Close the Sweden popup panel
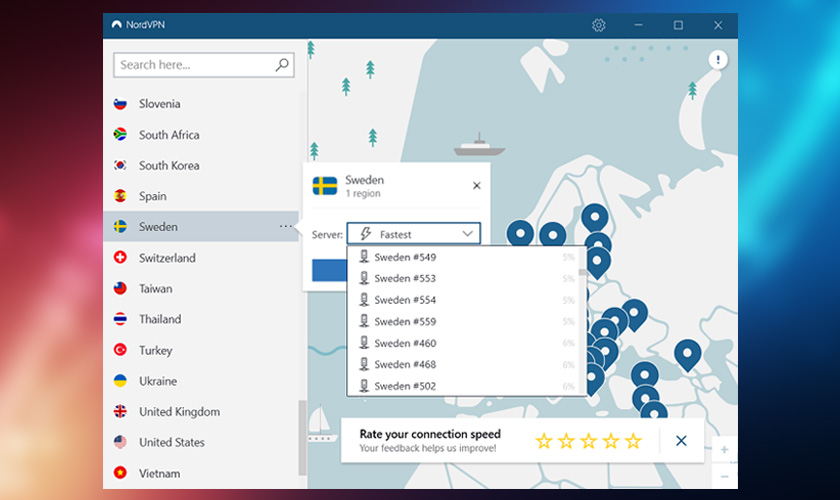The height and width of the screenshot is (500, 840). click(x=476, y=185)
